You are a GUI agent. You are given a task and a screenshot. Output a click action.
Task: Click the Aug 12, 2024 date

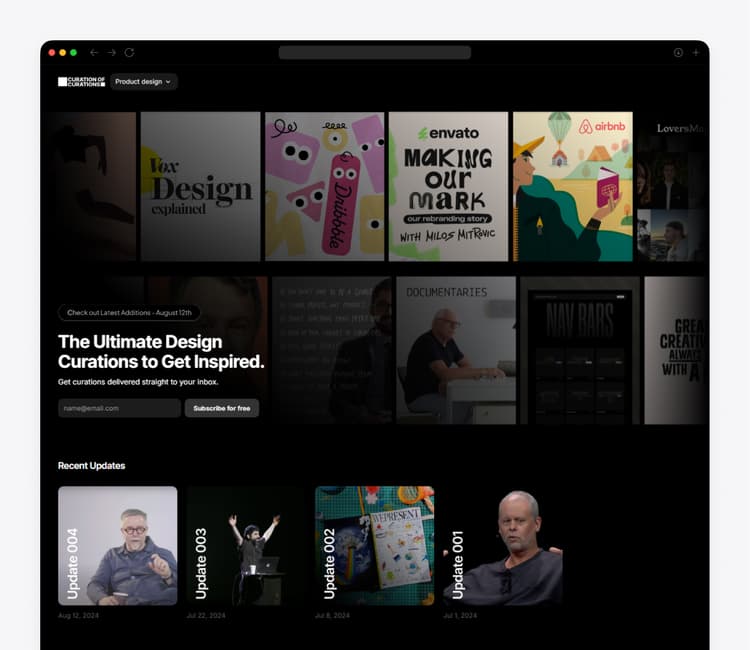click(78, 616)
